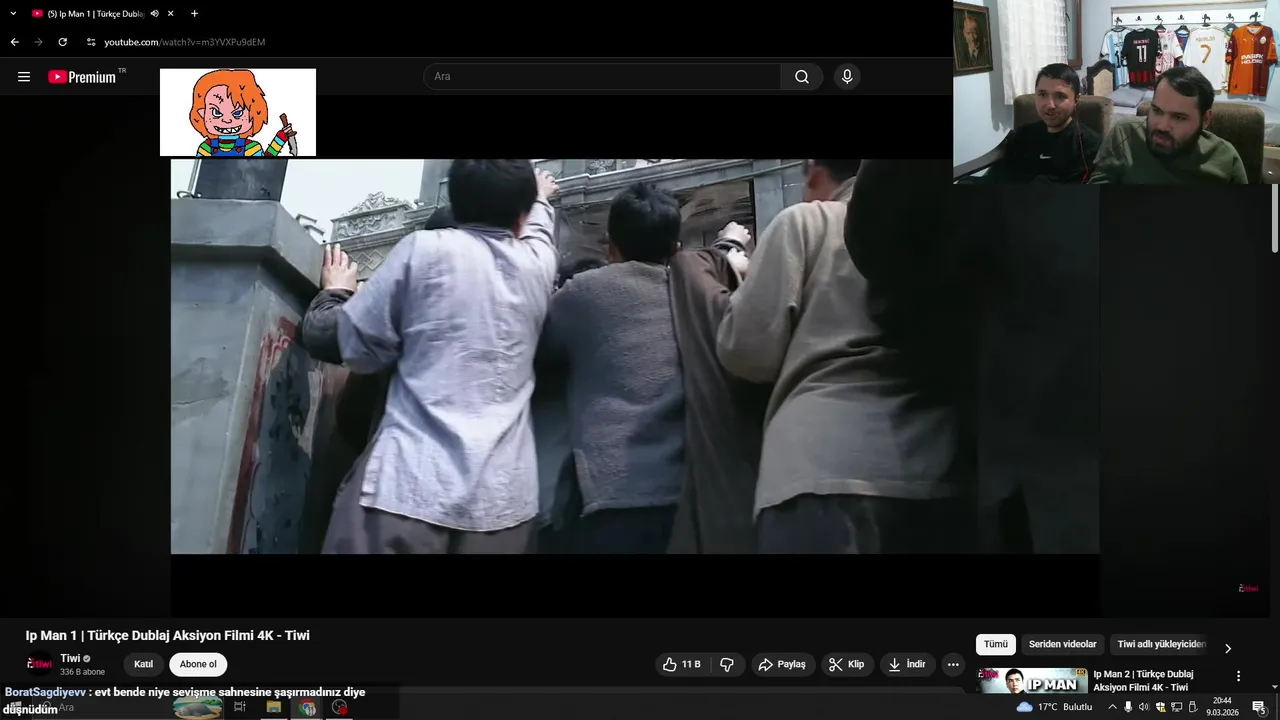Focus the Ara search field
The width and height of the screenshot is (1280, 720).
602,77
